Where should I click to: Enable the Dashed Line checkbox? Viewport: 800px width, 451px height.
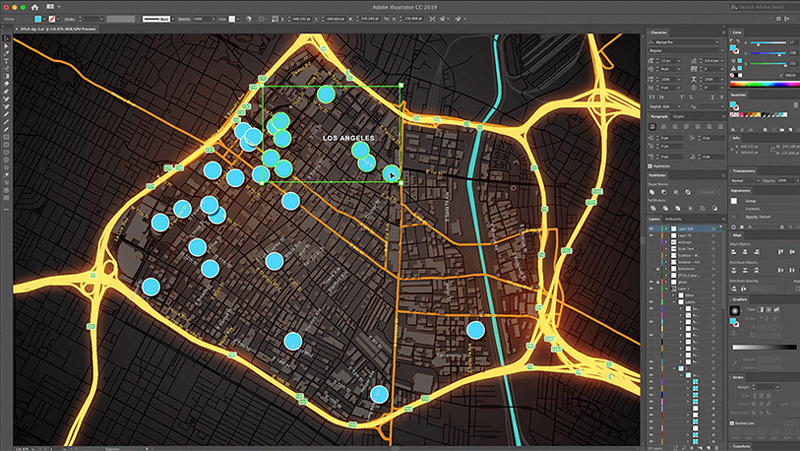pyautogui.click(x=733, y=423)
